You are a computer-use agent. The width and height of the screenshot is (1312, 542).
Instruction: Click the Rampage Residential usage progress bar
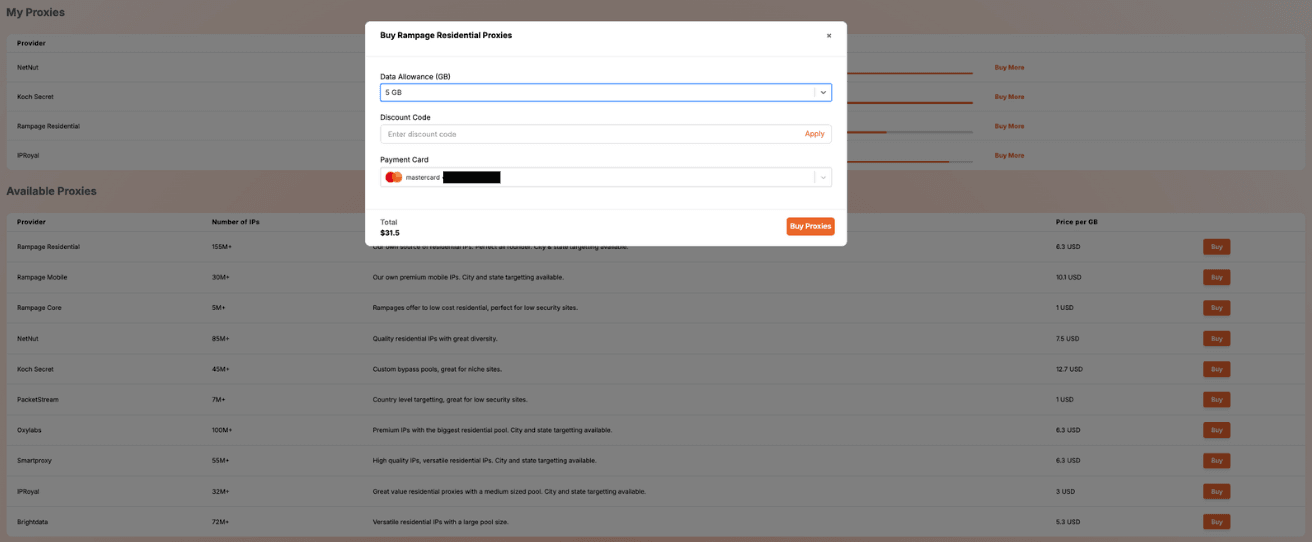[x=909, y=132]
